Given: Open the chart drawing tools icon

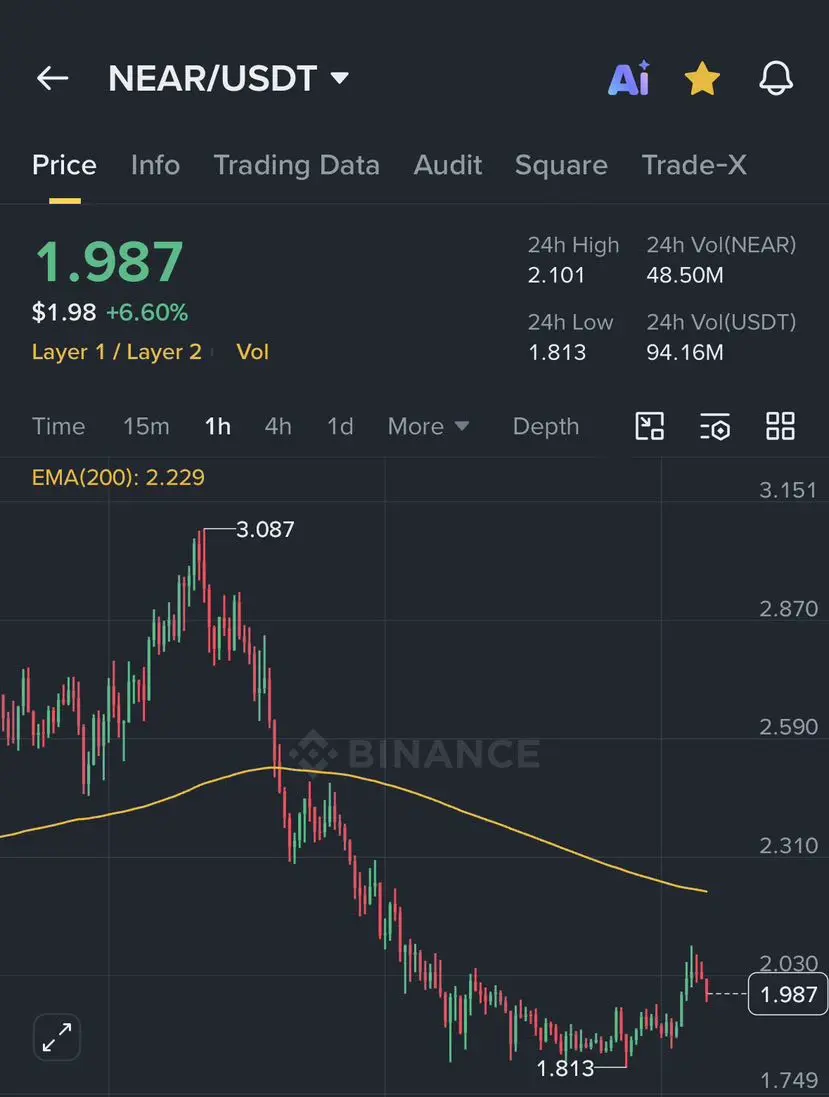Looking at the screenshot, I should pyautogui.click(x=649, y=426).
